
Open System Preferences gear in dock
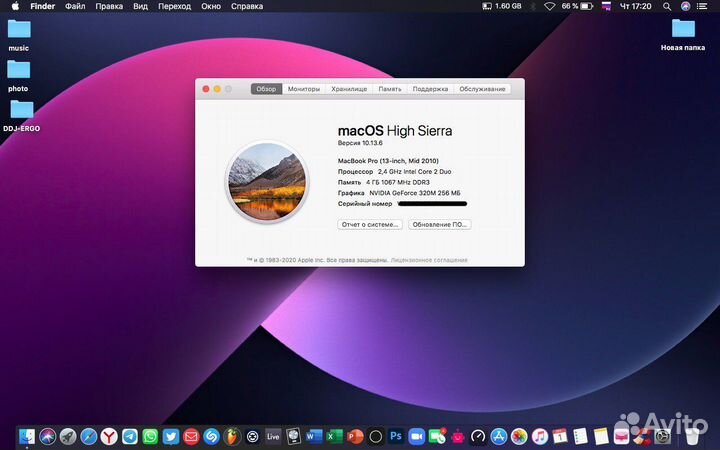663,436
